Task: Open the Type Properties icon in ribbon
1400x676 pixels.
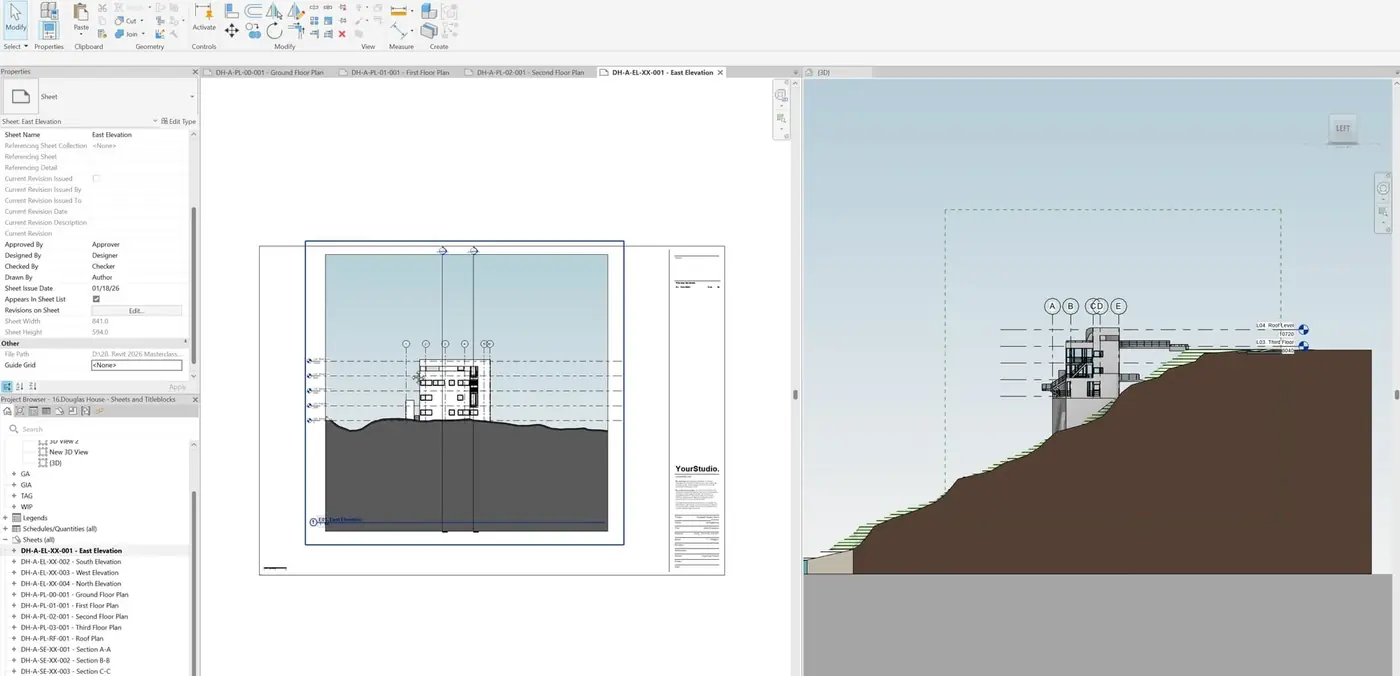Action: (49, 10)
